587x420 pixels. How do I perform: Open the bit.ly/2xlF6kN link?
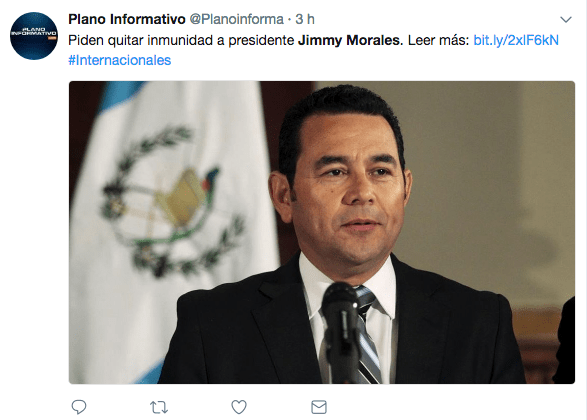pyautogui.click(x=516, y=40)
